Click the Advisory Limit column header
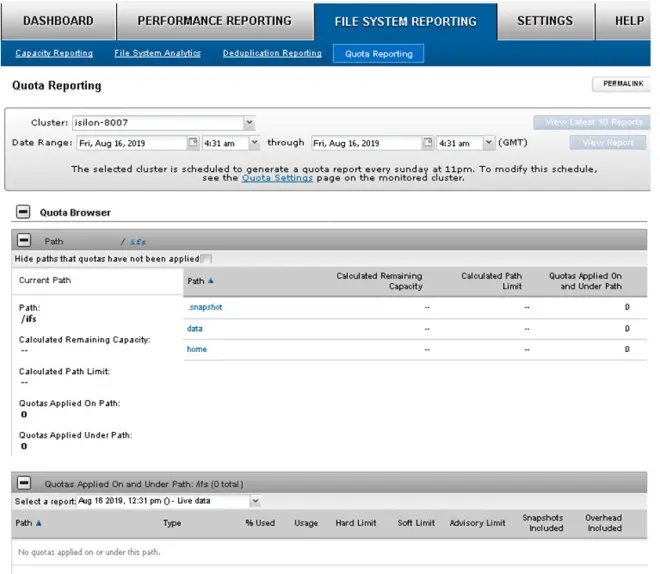This screenshot has height=574, width=660. pos(477,523)
